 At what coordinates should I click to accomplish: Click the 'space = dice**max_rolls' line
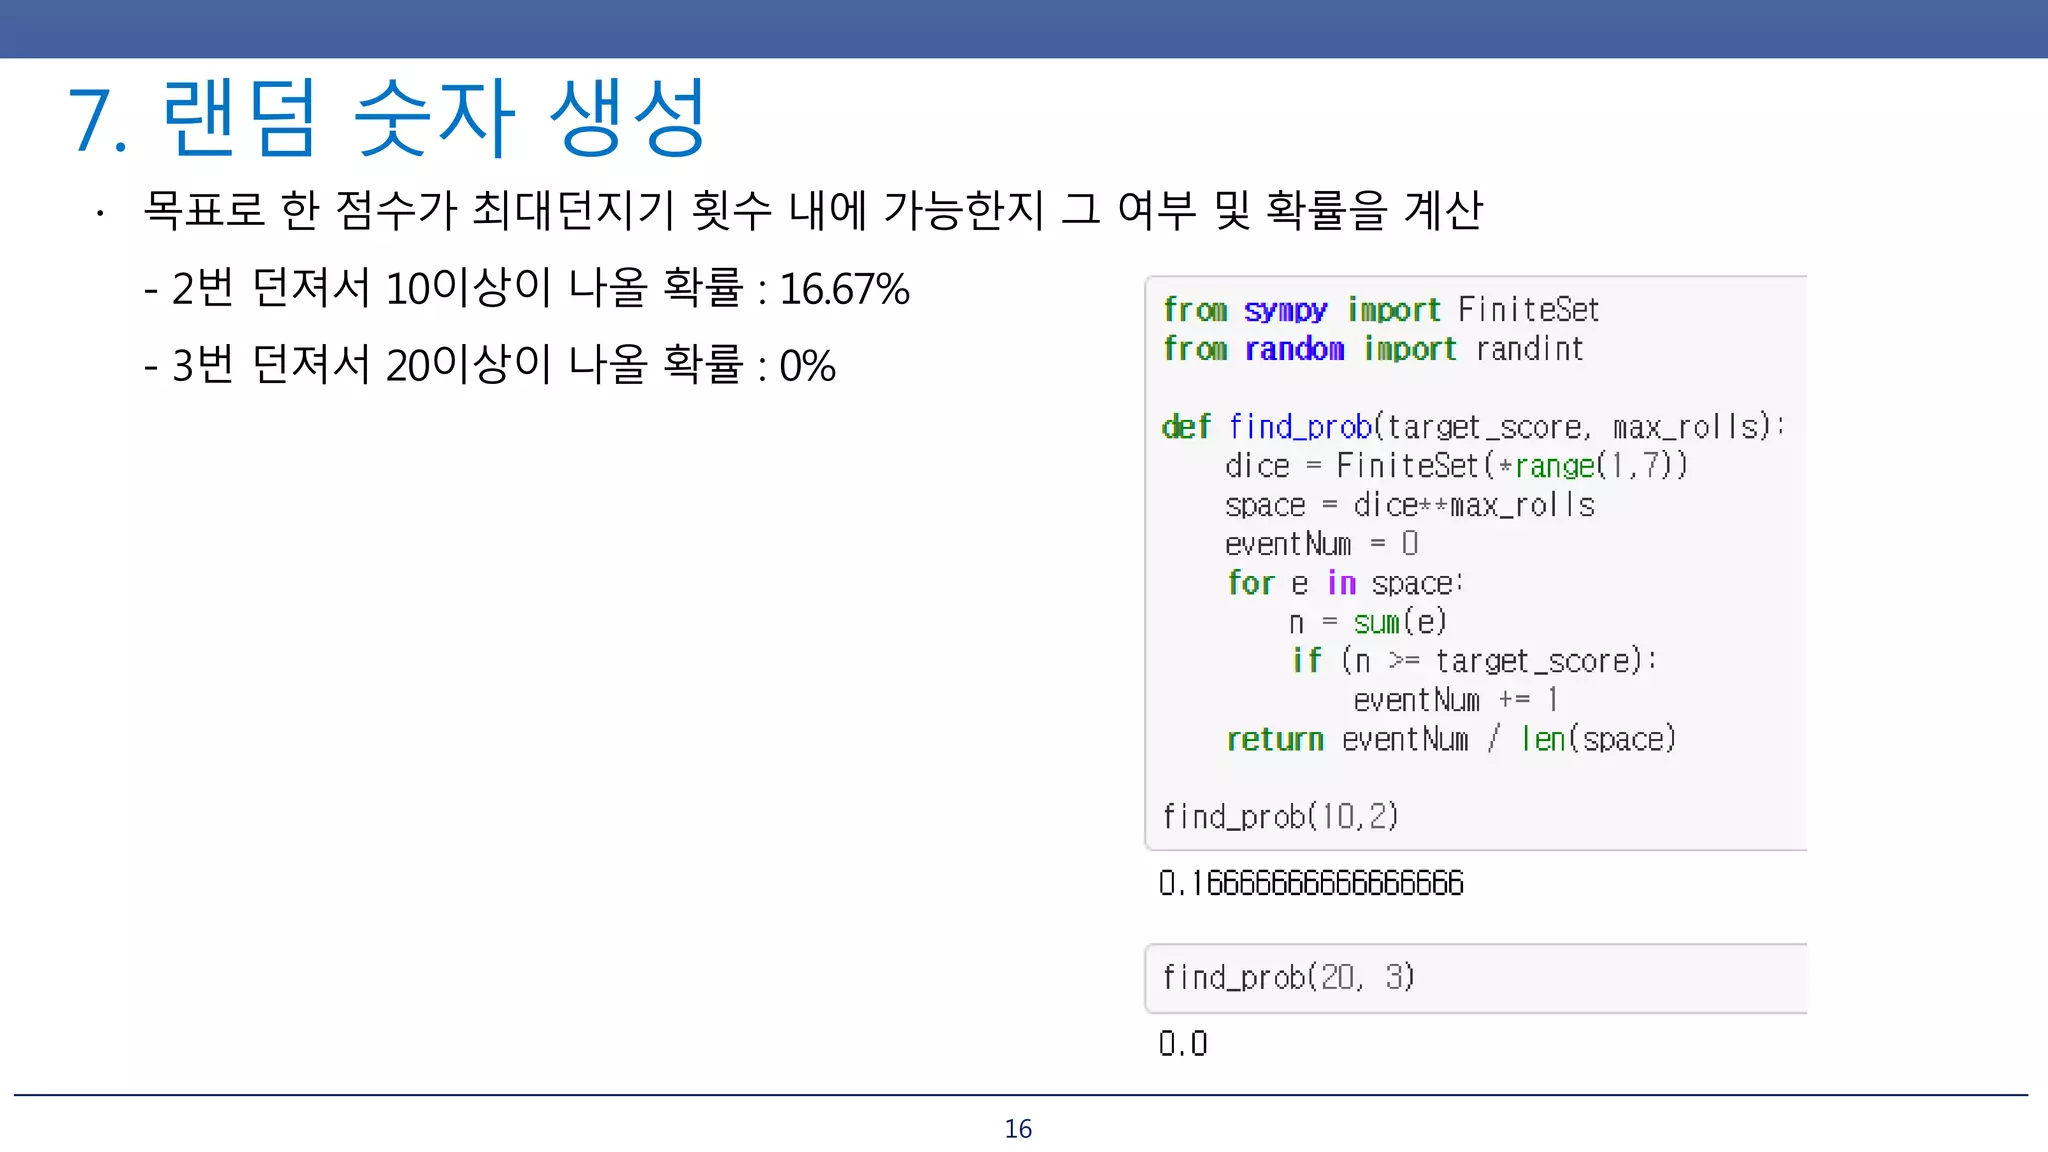pos(1410,505)
